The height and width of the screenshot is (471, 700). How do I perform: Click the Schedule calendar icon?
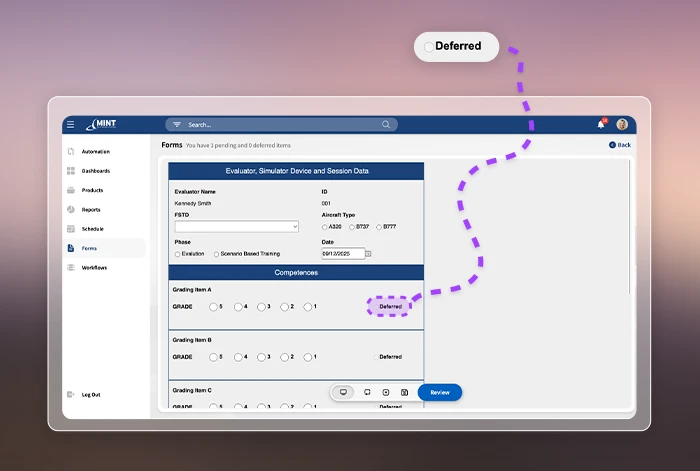click(x=71, y=229)
